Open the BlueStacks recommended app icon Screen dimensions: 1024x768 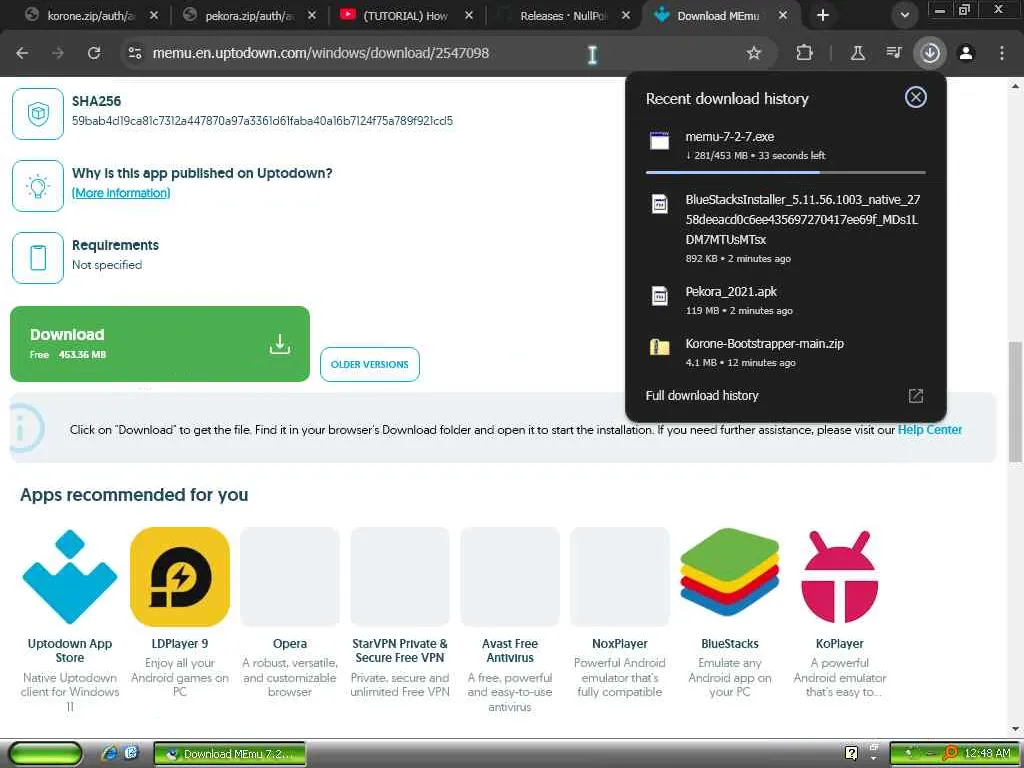729,573
